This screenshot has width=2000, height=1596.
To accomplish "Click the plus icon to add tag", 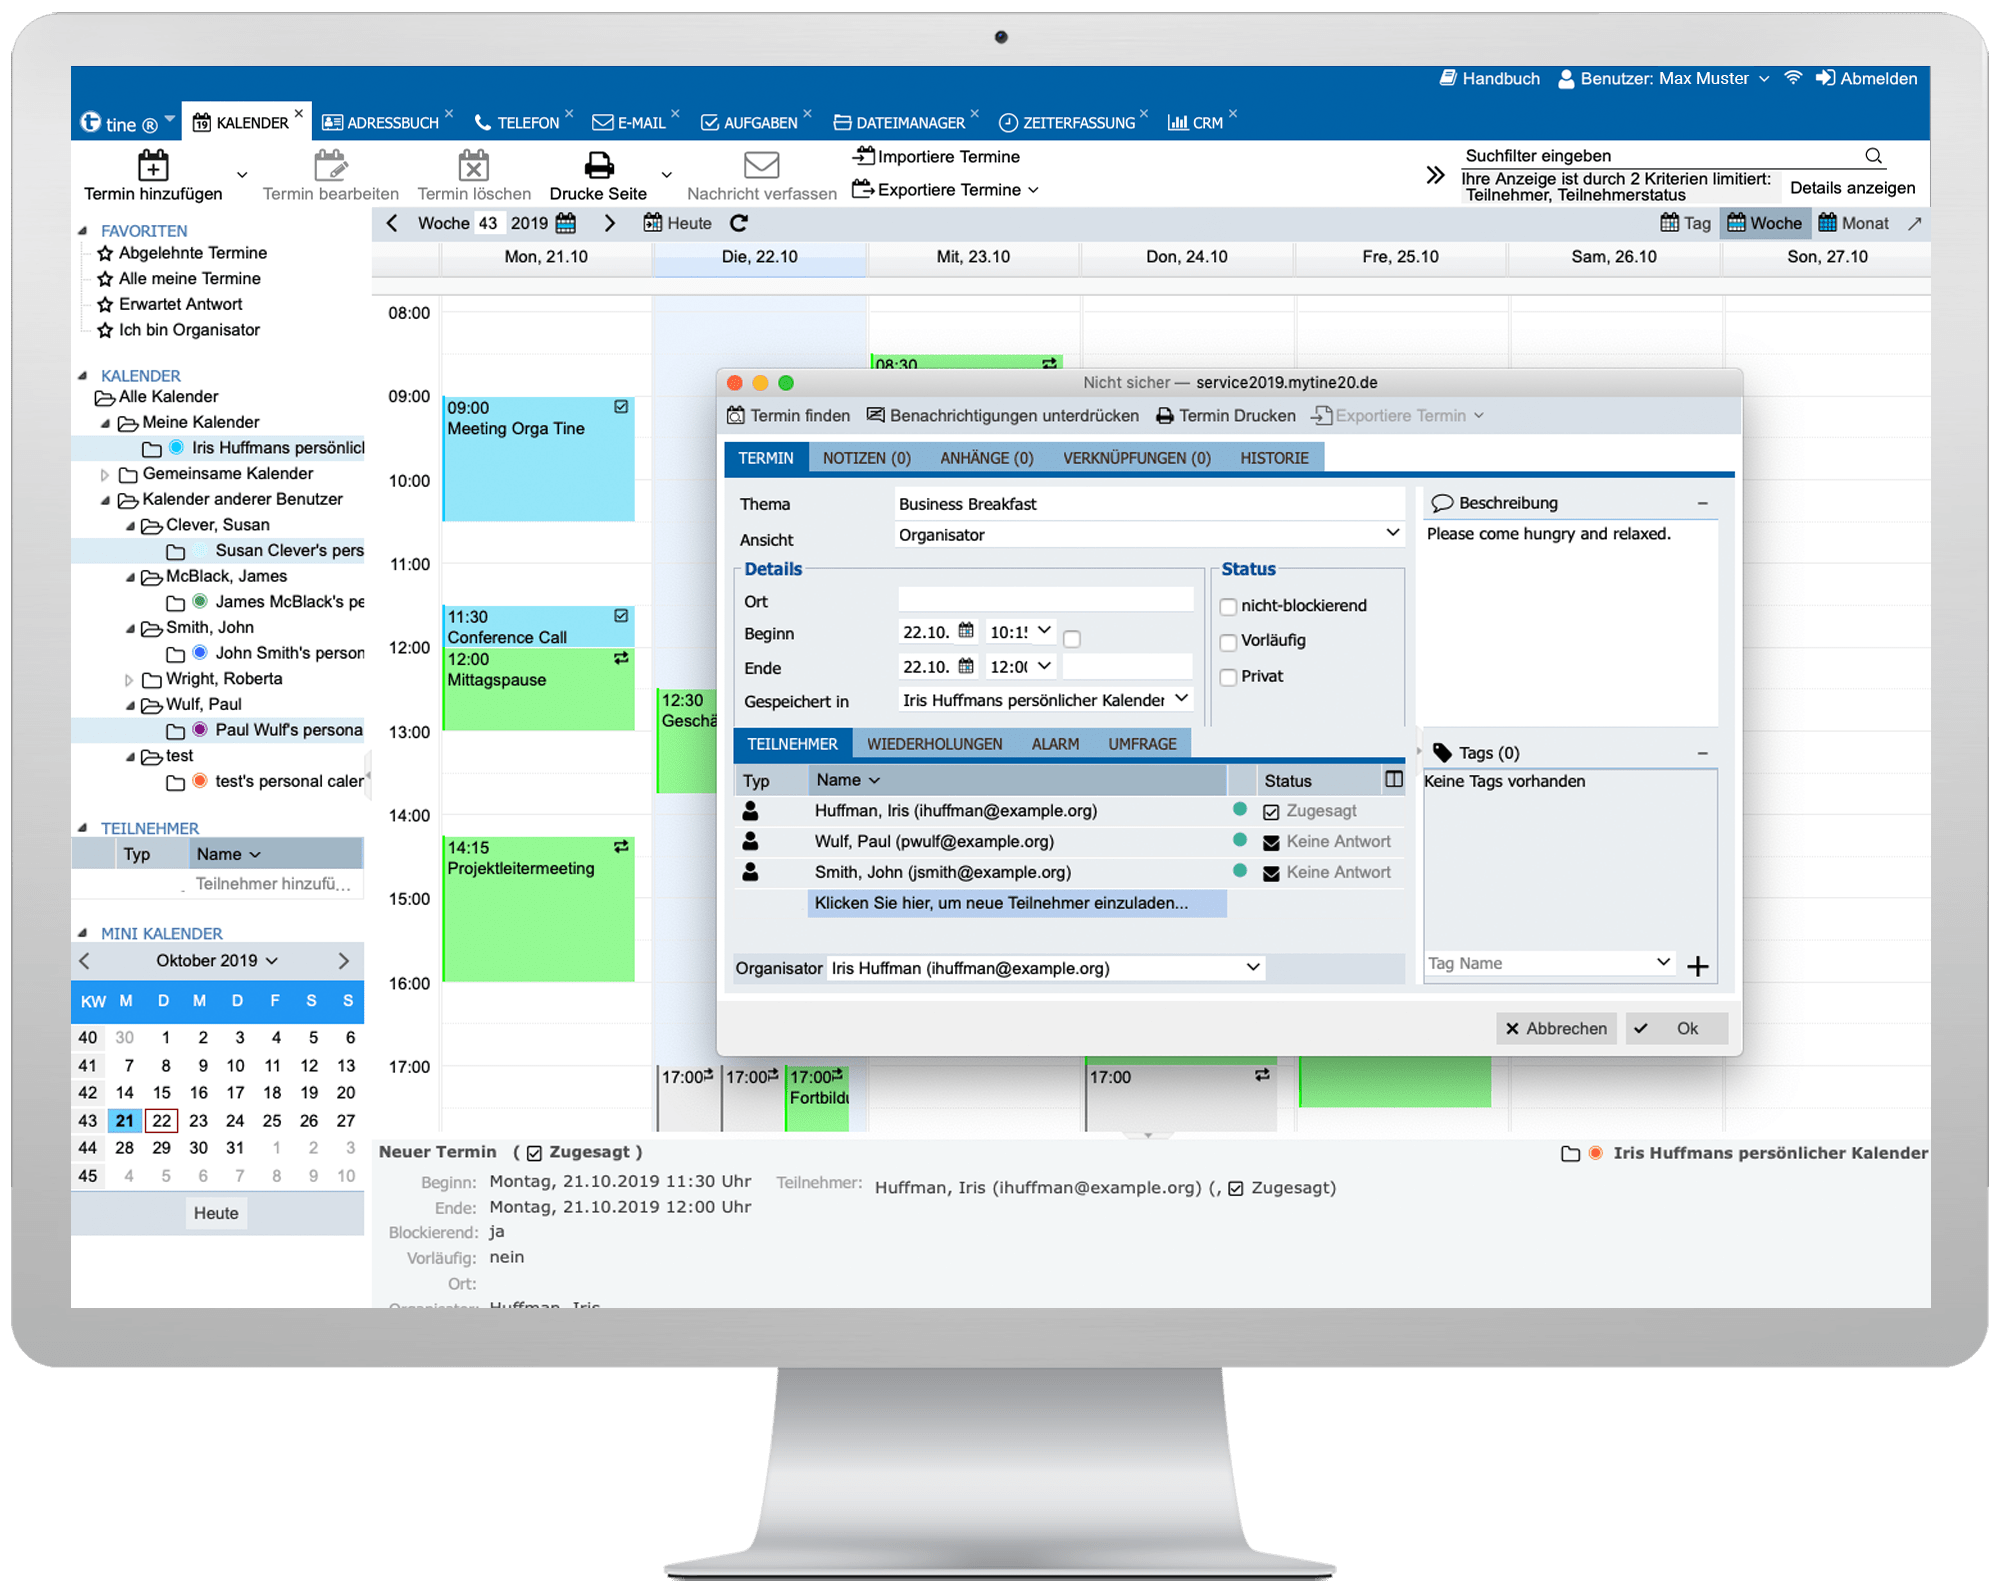I will coord(1697,966).
